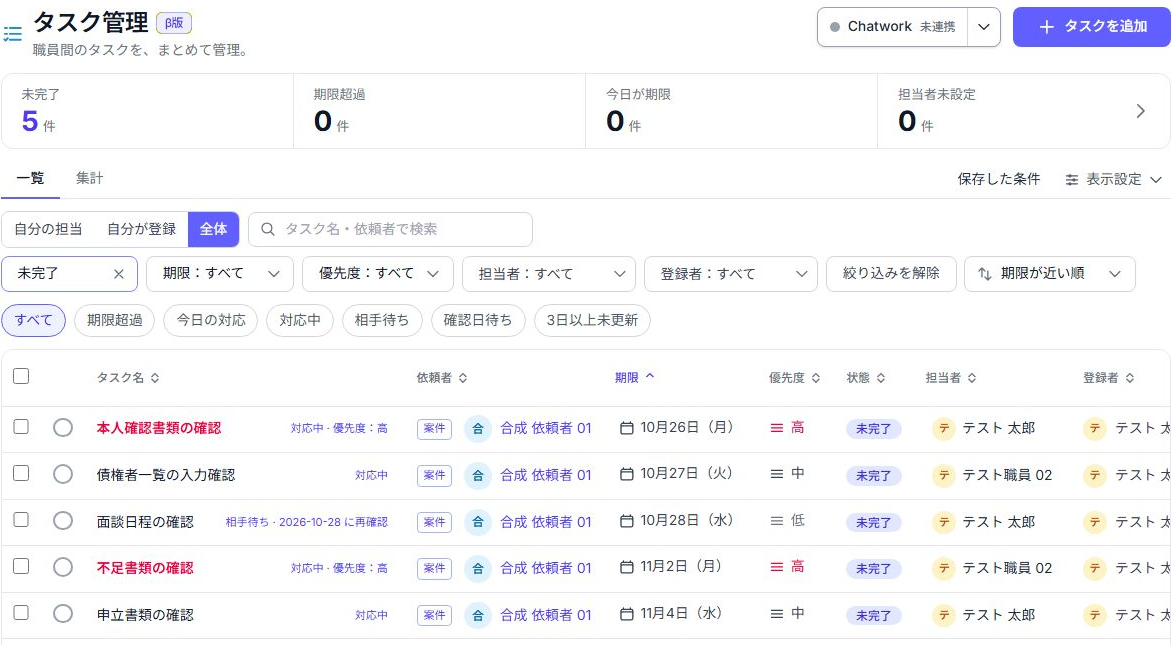Open the 担当者：すべて dropdown
Screen dimensions: 1172x645
[x=549, y=274]
